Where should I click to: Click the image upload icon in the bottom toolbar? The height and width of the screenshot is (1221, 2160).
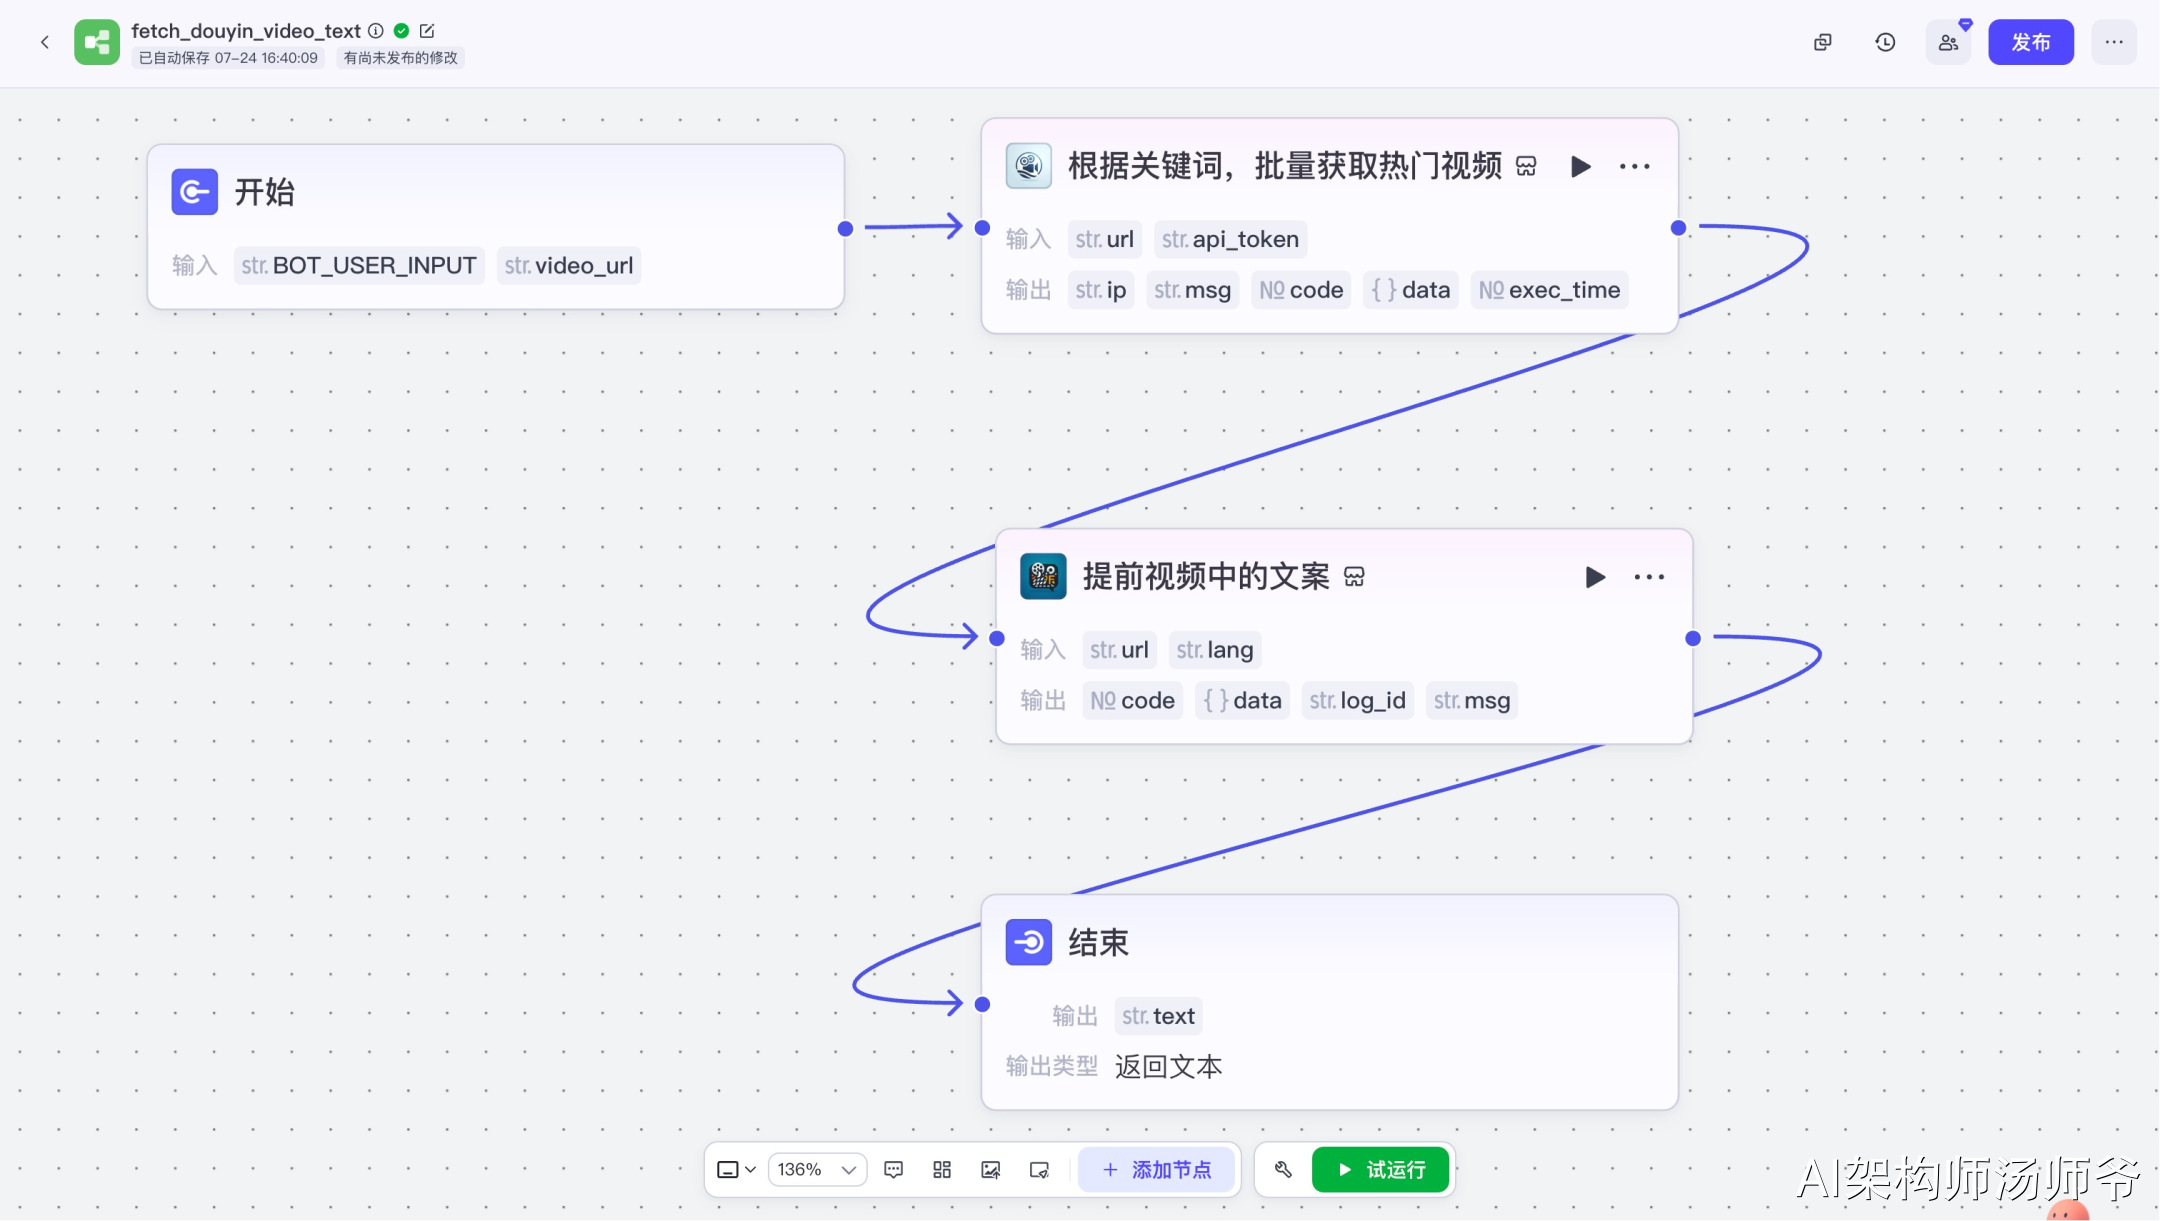point(991,1170)
